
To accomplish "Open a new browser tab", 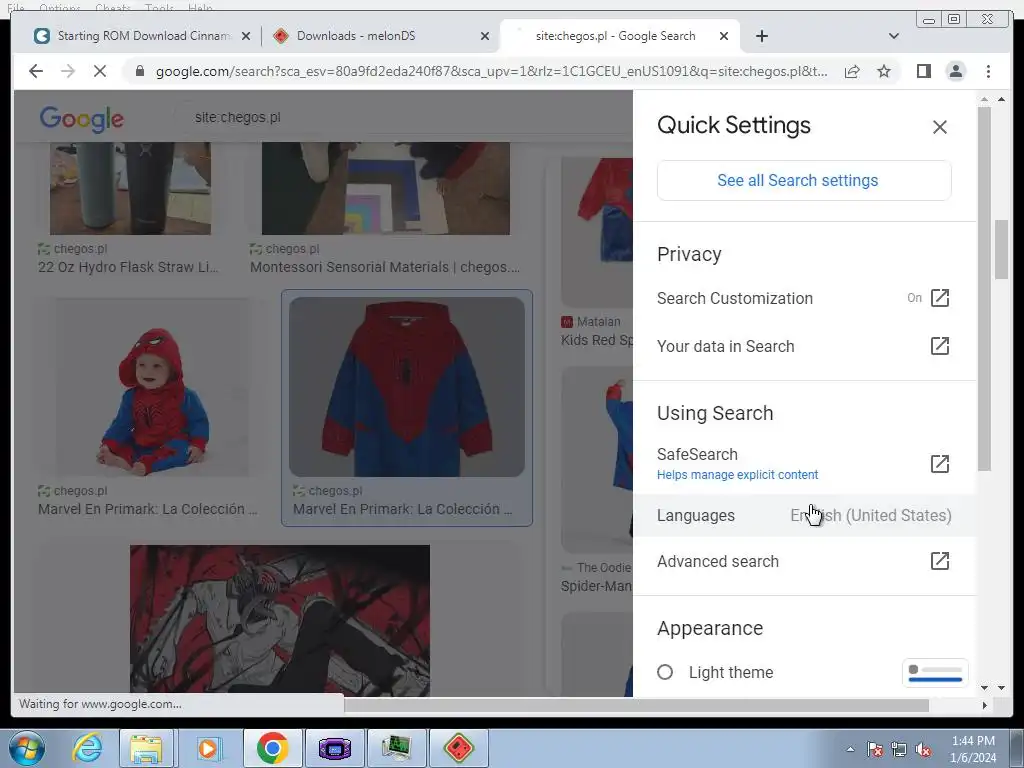I will pyautogui.click(x=761, y=36).
